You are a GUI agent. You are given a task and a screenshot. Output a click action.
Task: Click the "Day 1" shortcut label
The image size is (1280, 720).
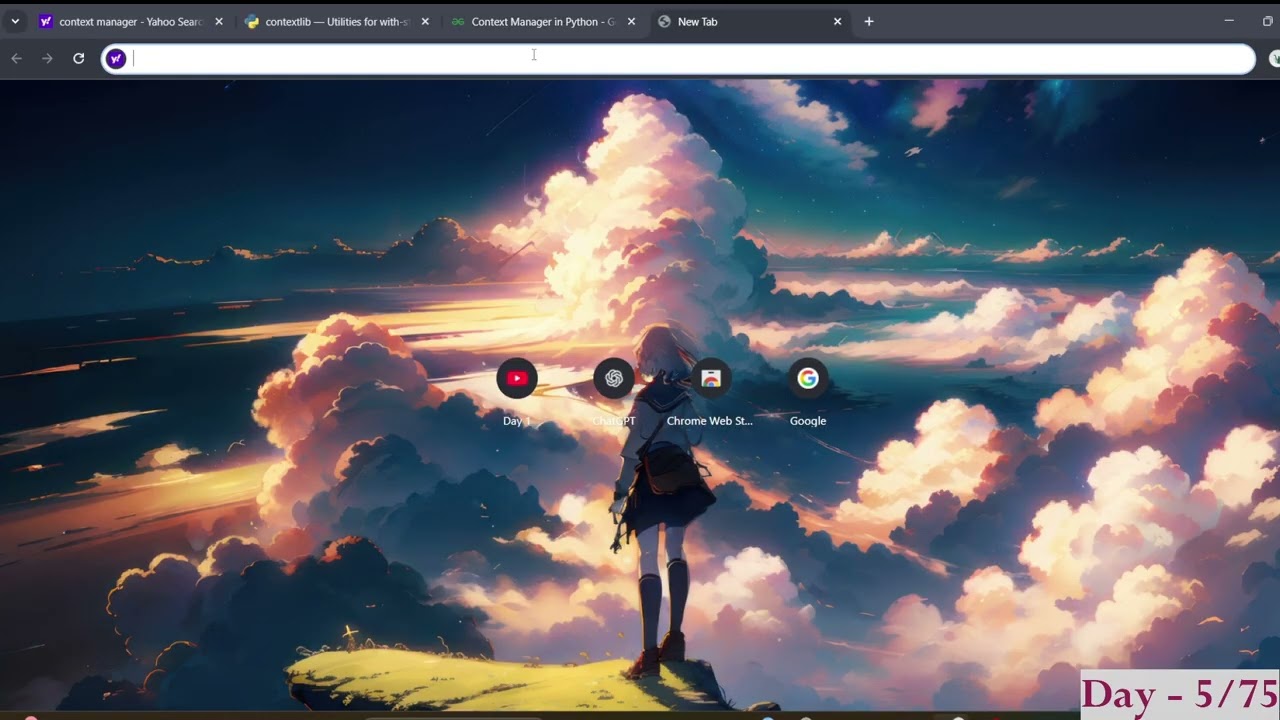click(x=517, y=421)
